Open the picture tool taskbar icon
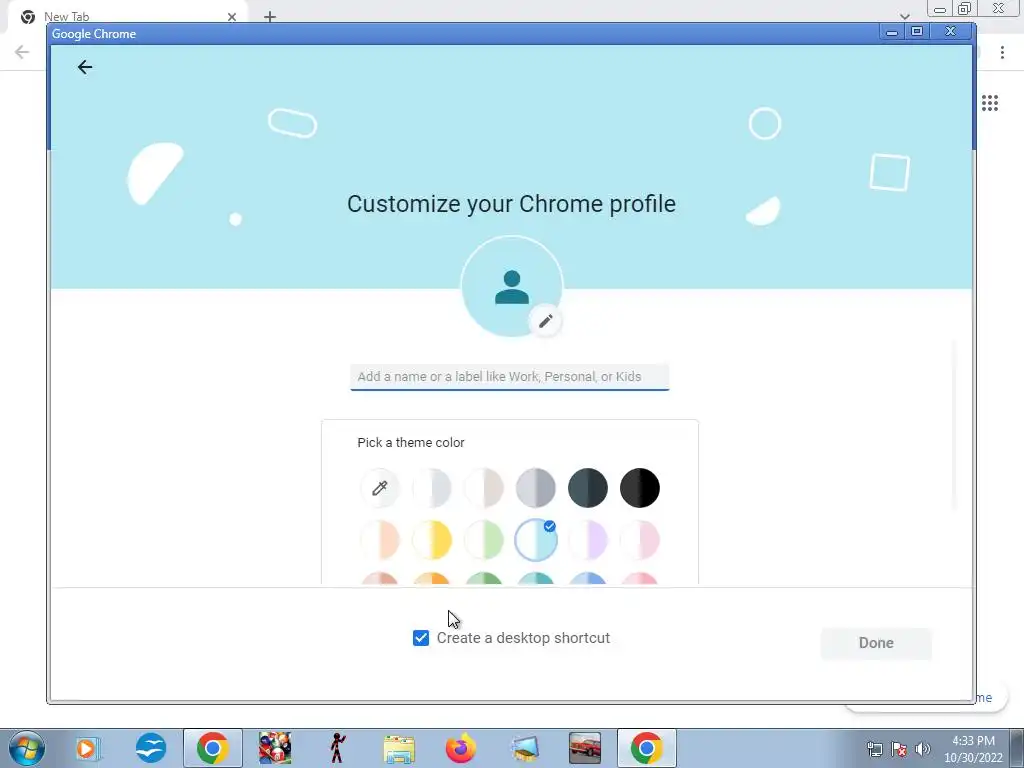This screenshot has width=1024, height=768. tap(524, 749)
